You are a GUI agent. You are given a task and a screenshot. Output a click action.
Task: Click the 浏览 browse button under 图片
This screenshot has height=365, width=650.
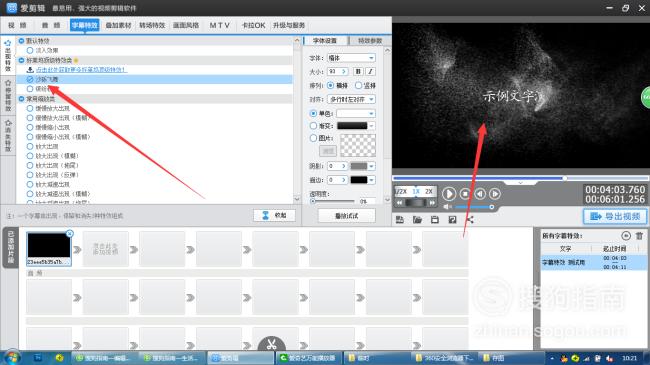pyautogui.click(x=327, y=151)
